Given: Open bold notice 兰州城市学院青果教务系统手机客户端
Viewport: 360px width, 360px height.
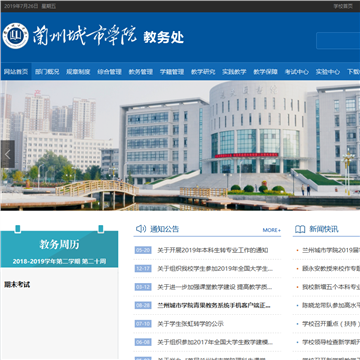Looking at the screenshot, I should click(214, 305).
